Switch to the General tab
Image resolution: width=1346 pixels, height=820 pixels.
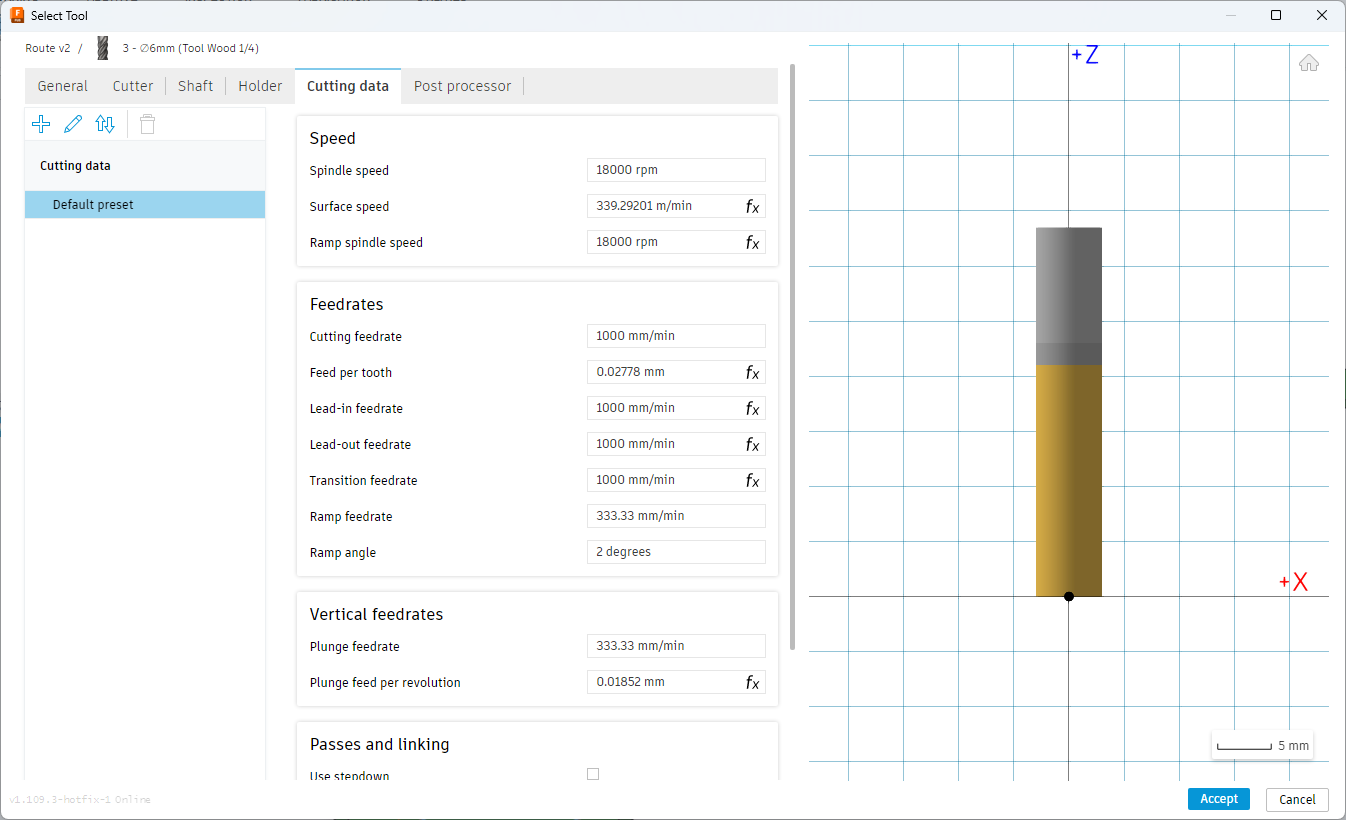point(63,86)
